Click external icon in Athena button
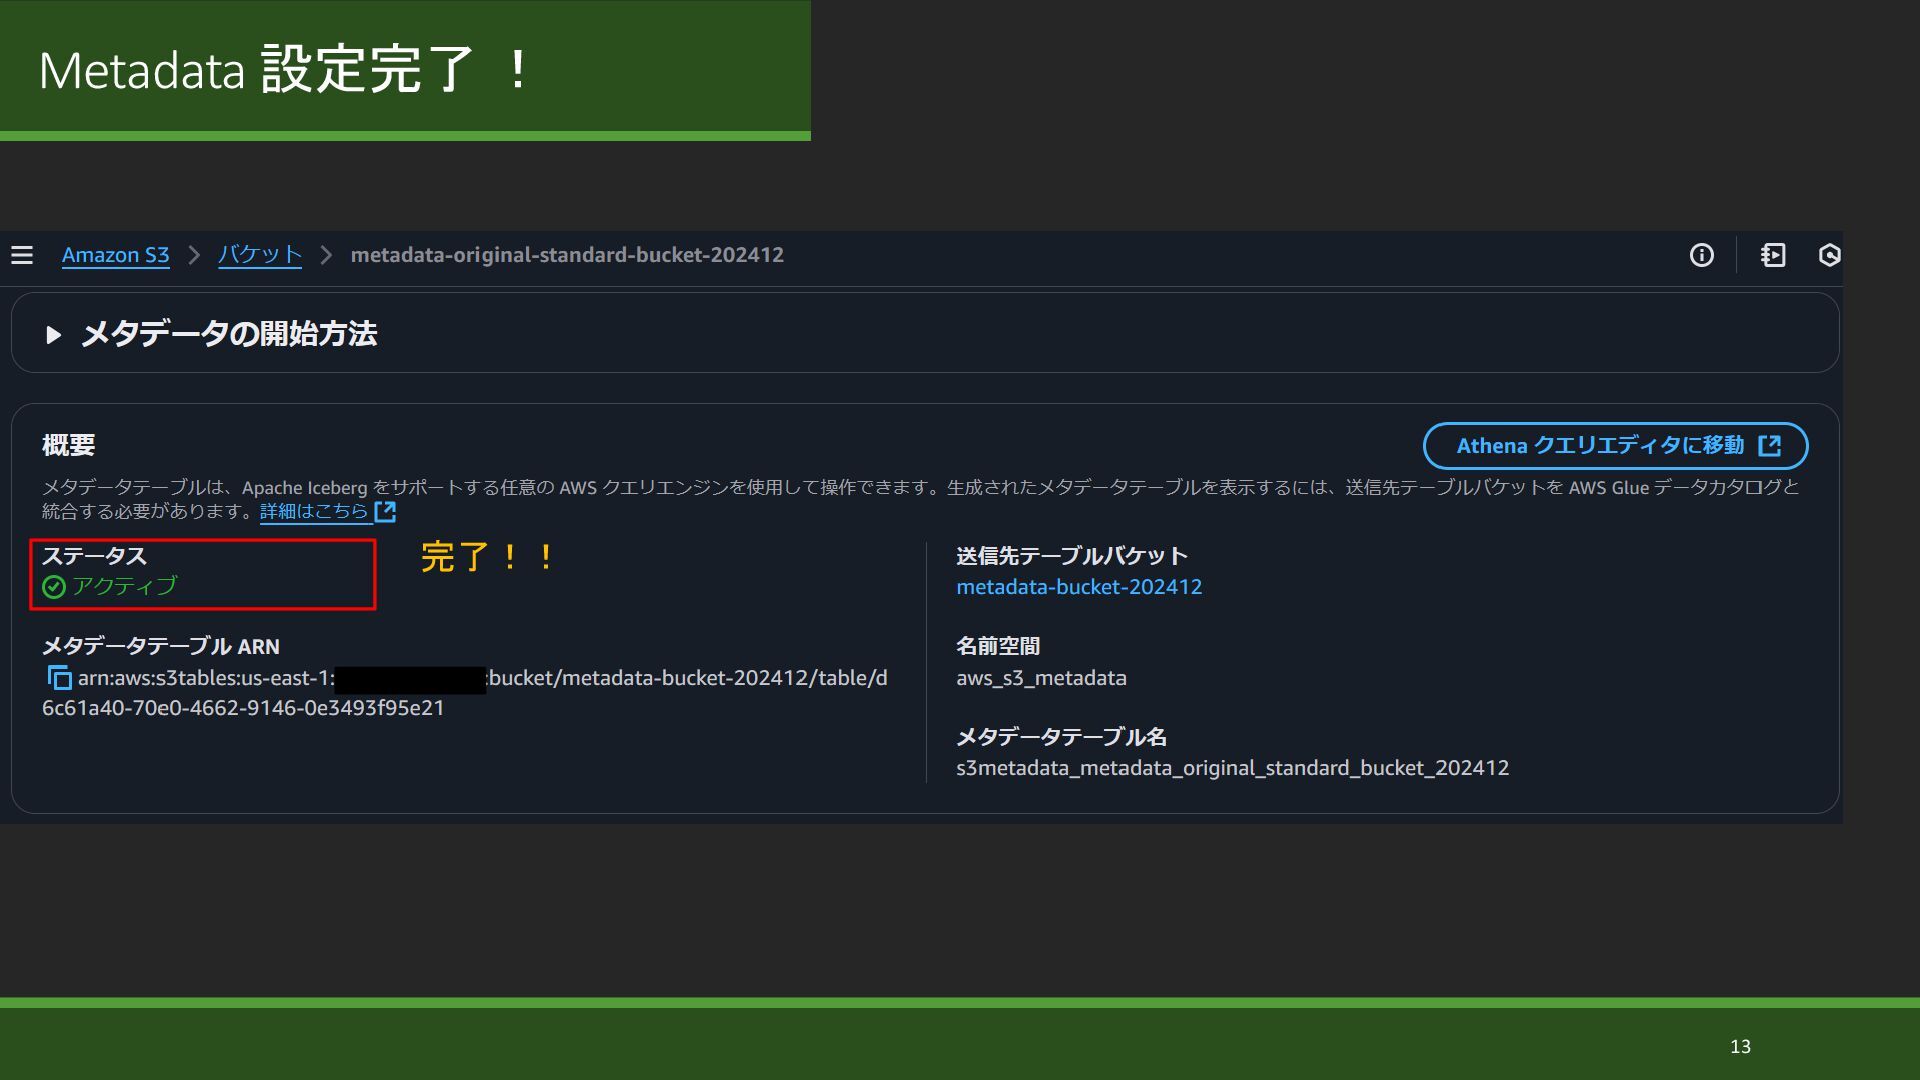This screenshot has height=1080, width=1920. (x=1769, y=446)
